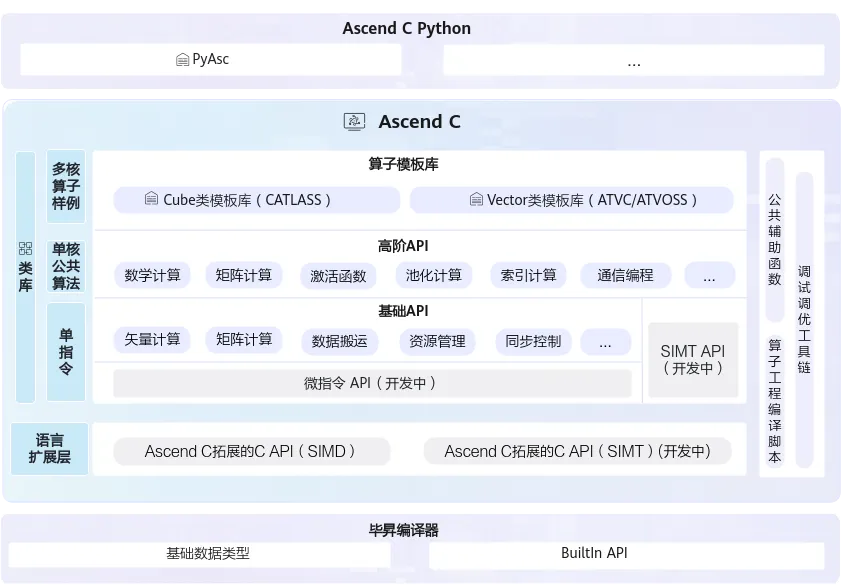Click the Ascend C monitor icon
Image resolution: width=841 pixels, height=585 pixels.
[x=354, y=122]
